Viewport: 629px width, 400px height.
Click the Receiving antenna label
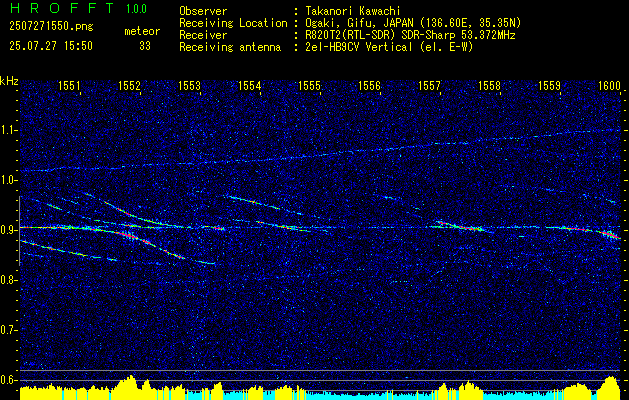[230, 47]
